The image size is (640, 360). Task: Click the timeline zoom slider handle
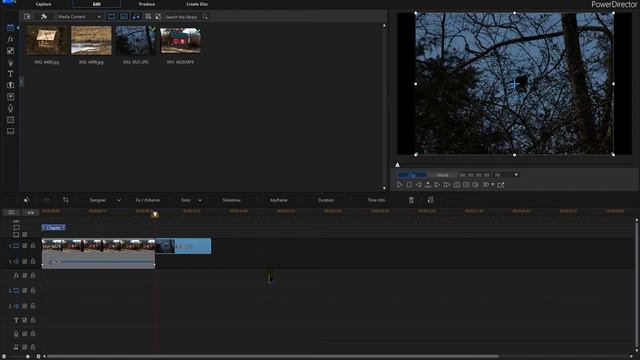(27, 356)
